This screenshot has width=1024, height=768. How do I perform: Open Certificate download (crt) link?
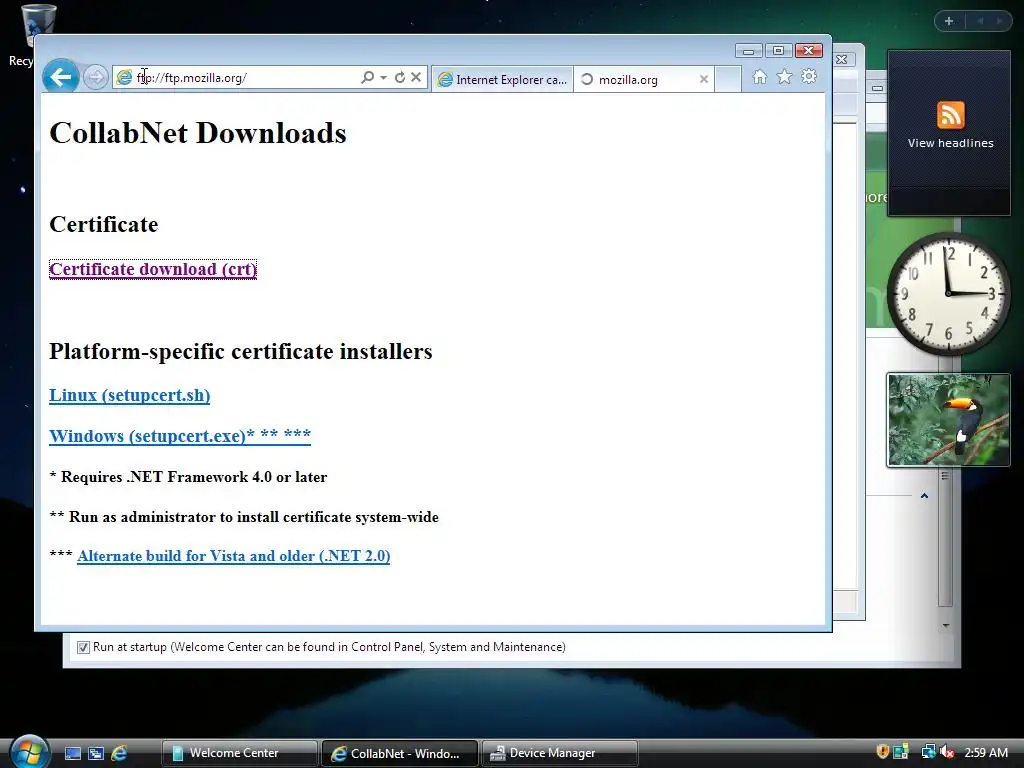(x=153, y=269)
